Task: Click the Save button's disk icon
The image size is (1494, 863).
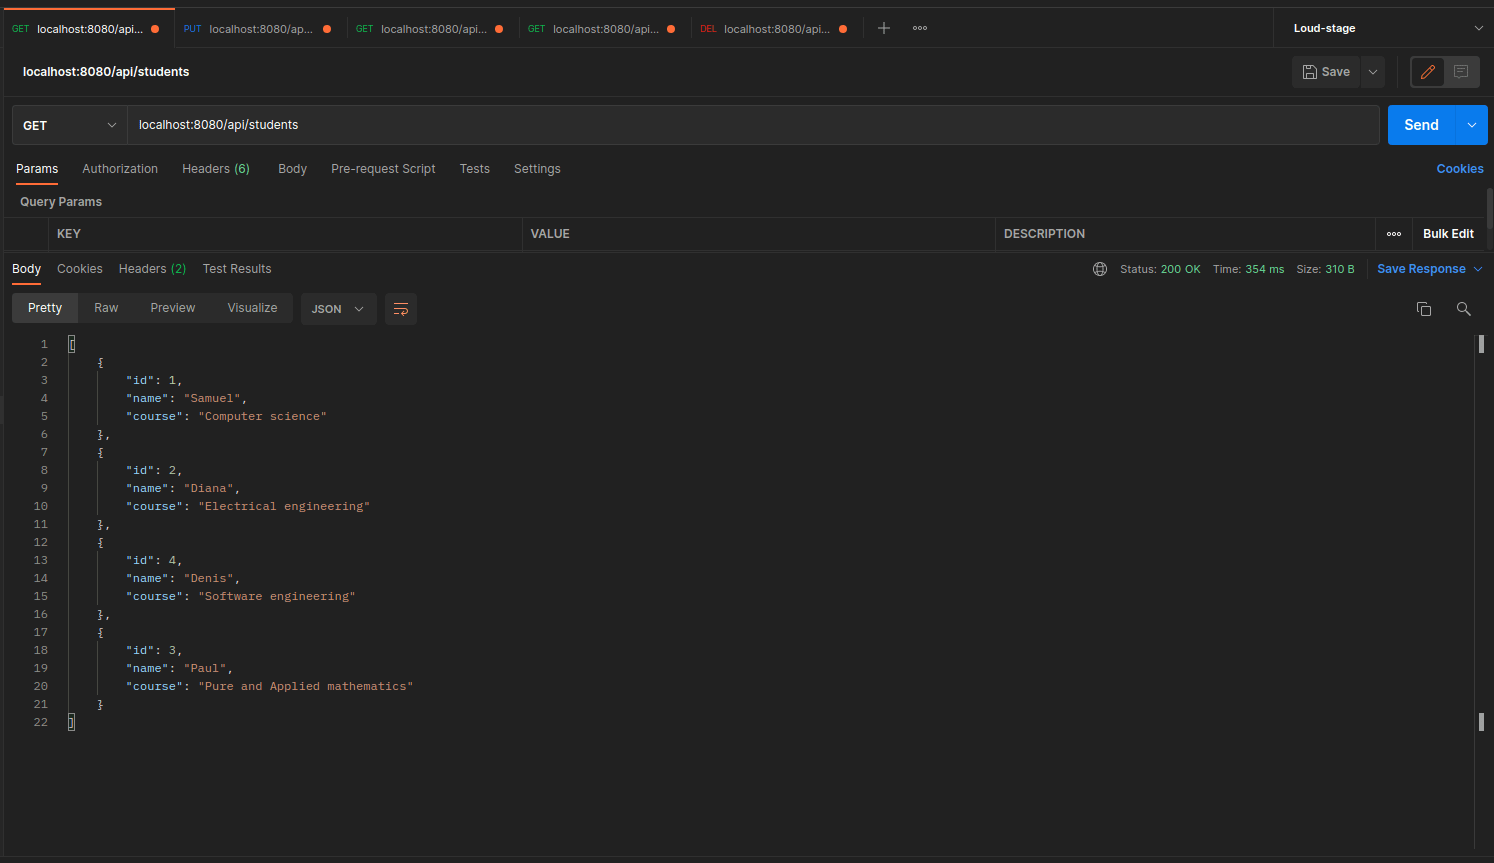Action: pos(1310,72)
